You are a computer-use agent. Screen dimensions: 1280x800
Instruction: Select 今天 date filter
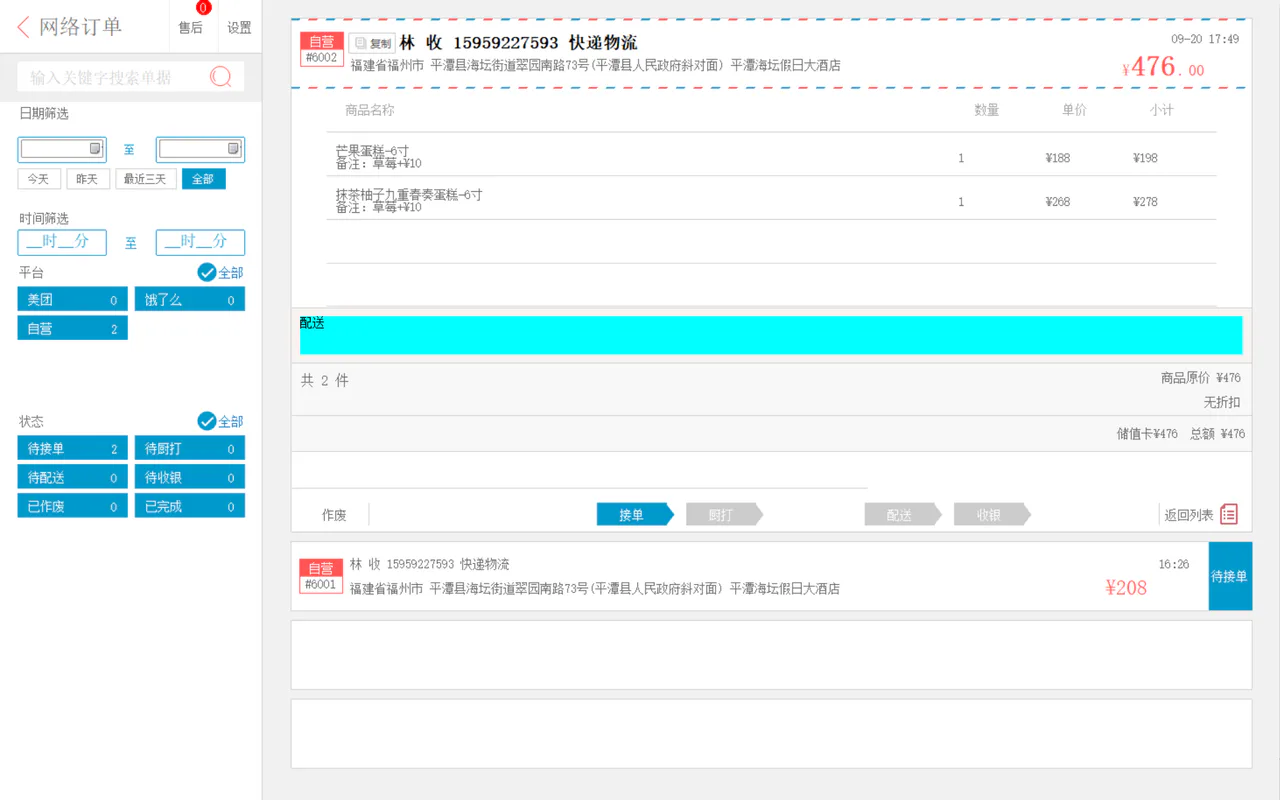click(38, 179)
